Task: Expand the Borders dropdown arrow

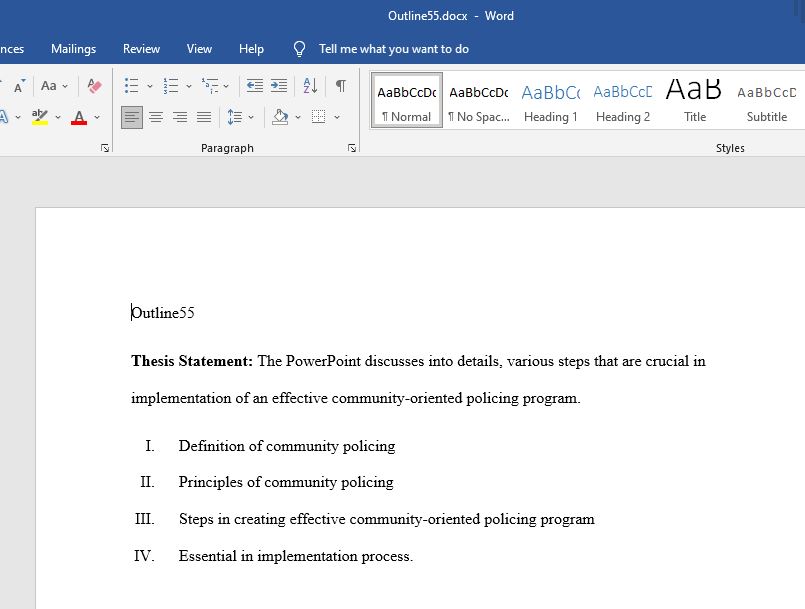Action: coord(337,118)
